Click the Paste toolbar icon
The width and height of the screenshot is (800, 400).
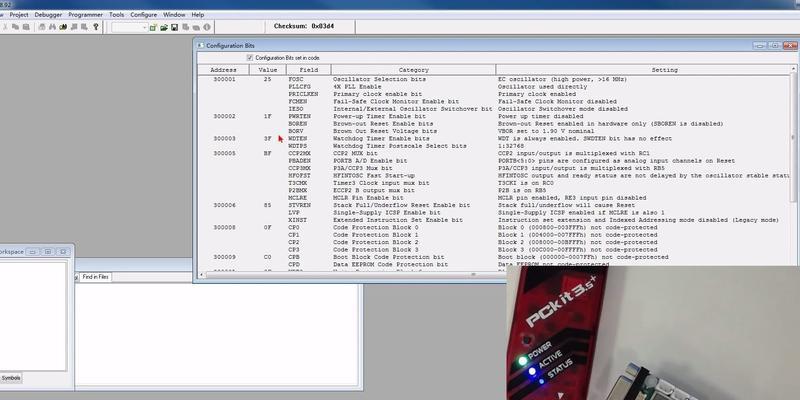26,27
